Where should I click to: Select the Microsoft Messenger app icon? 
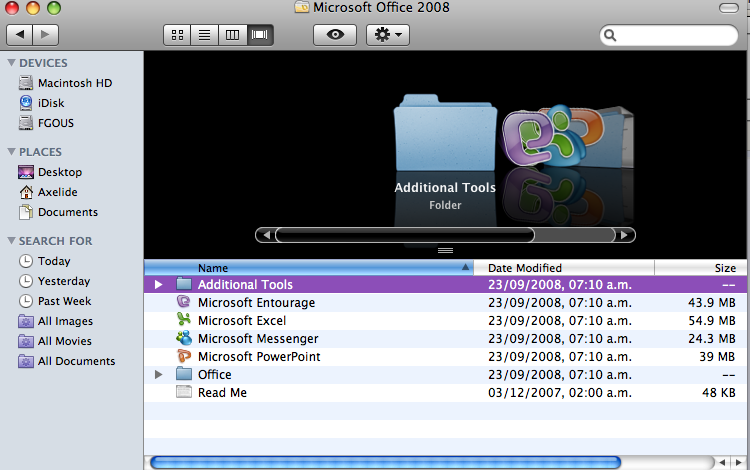tap(184, 338)
